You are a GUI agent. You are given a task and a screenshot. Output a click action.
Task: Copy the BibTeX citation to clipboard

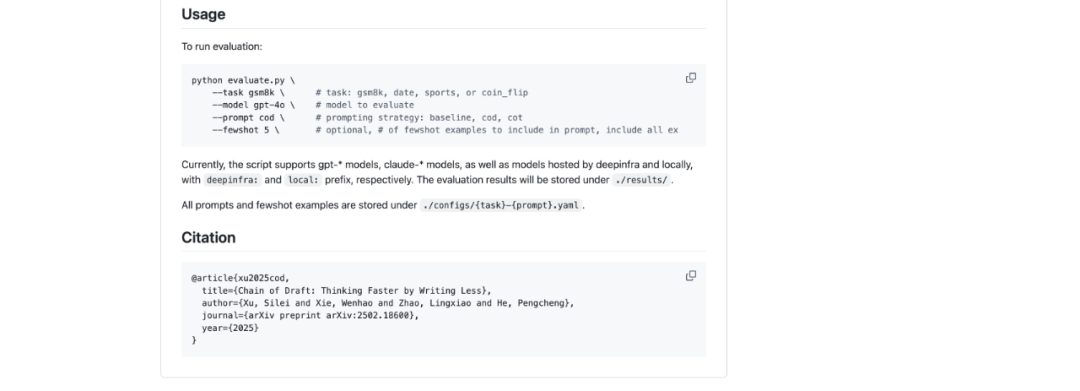(691, 275)
